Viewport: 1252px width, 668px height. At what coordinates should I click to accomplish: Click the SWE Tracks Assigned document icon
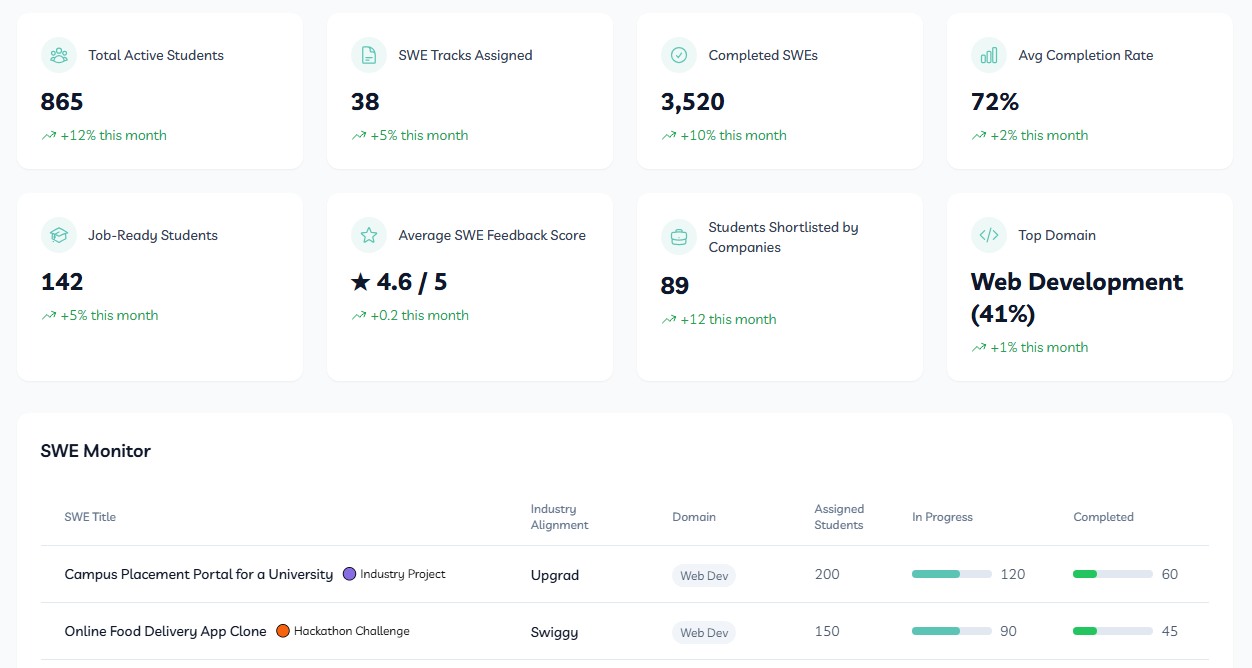[369, 55]
